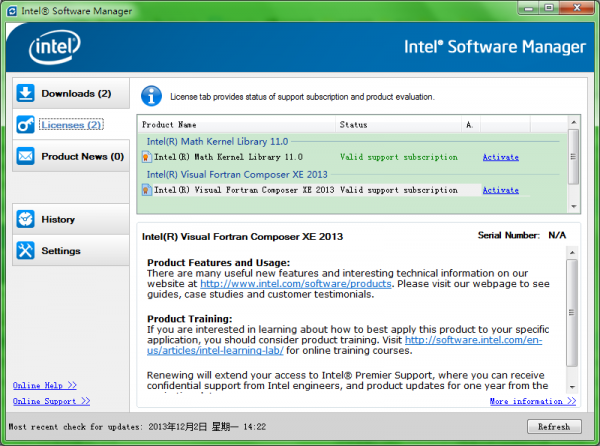Image resolution: width=600 pixels, height=446 pixels.
Task: Click the Math Kernel Library license icon
Action: coord(146,157)
